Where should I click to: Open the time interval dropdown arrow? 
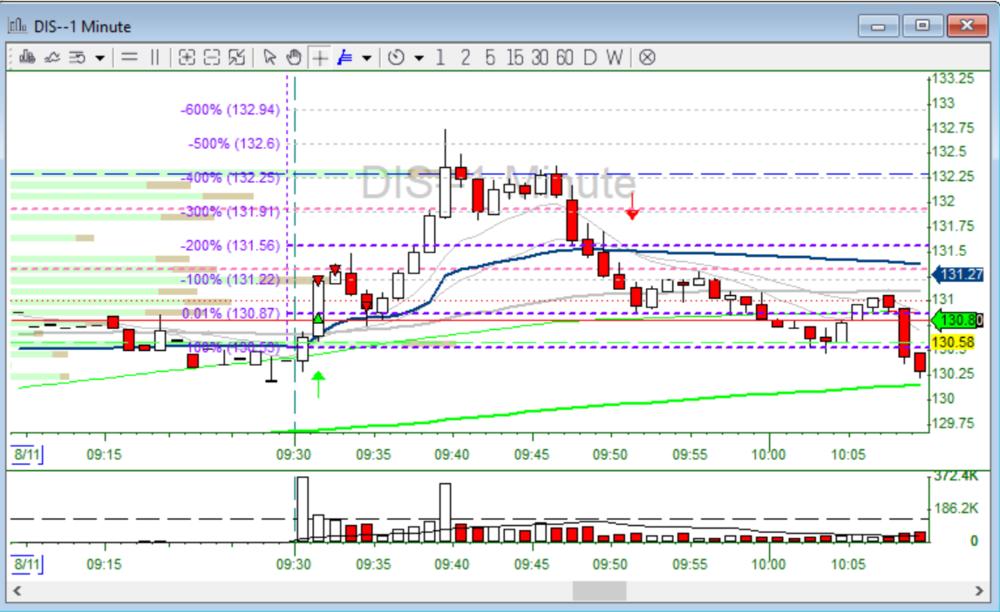[418, 58]
